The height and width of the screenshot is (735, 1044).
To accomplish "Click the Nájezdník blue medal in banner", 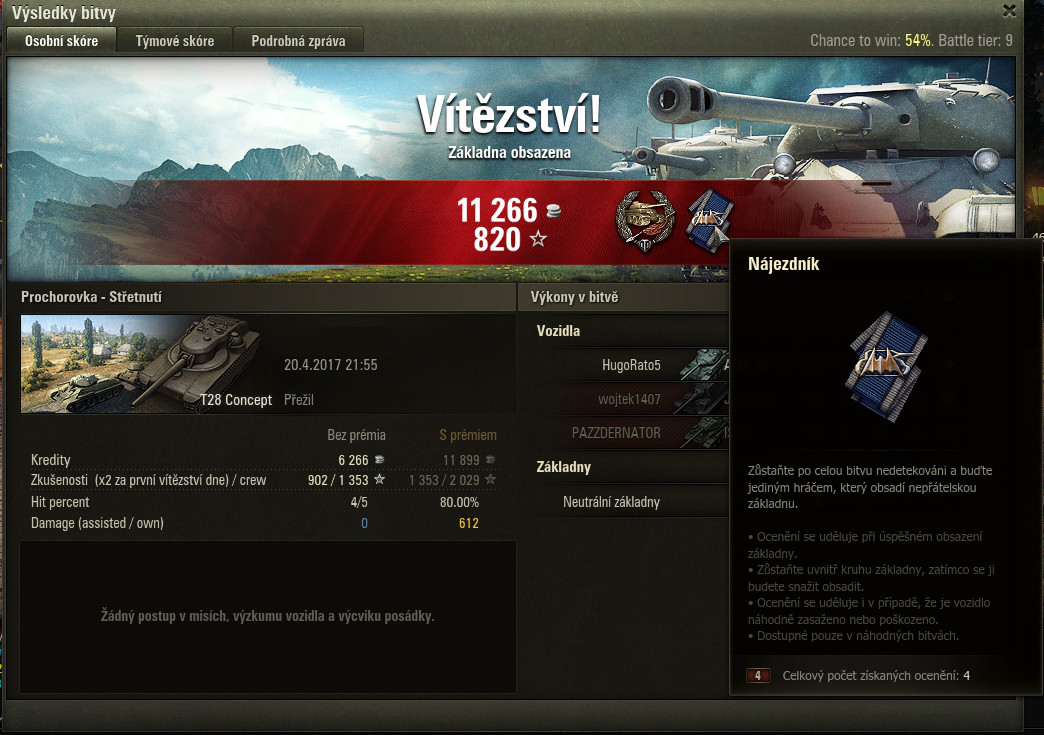I will pos(710,220).
